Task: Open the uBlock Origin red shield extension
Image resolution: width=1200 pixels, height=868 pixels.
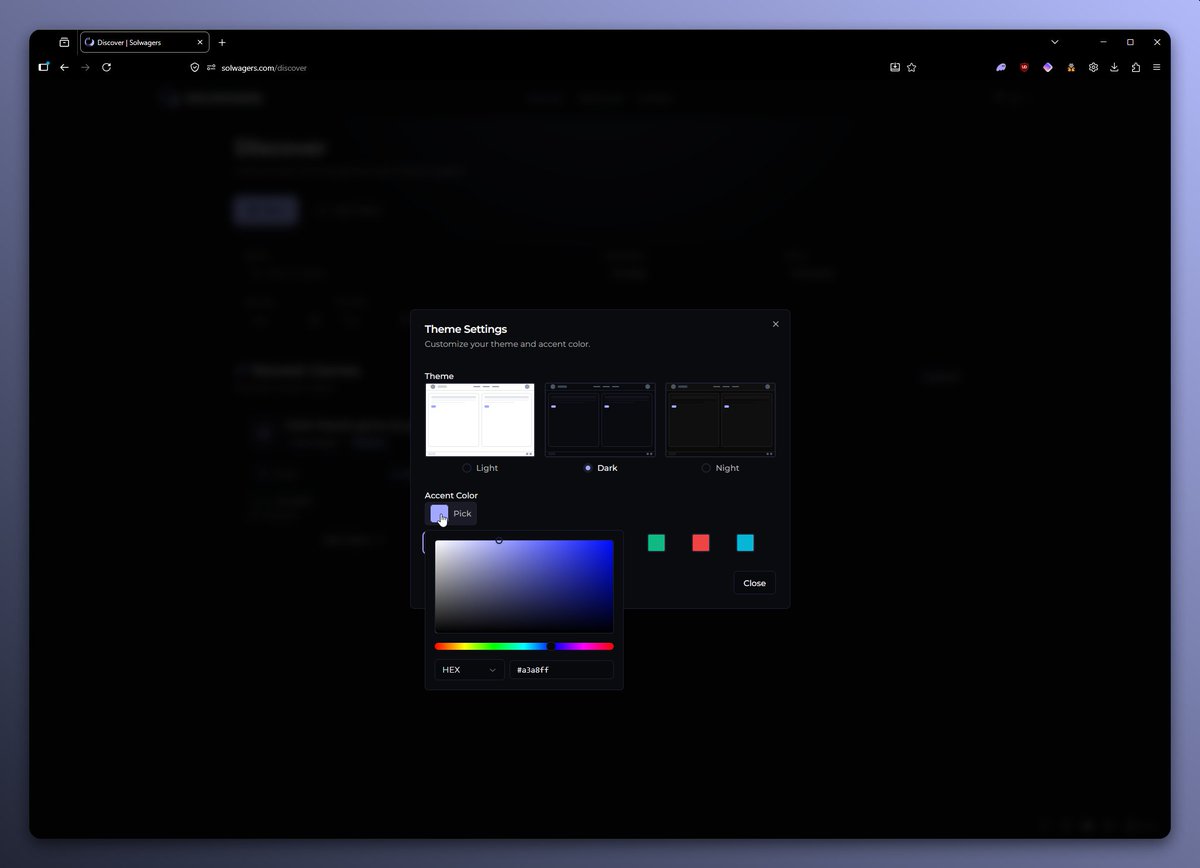Action: point(1024,68)
